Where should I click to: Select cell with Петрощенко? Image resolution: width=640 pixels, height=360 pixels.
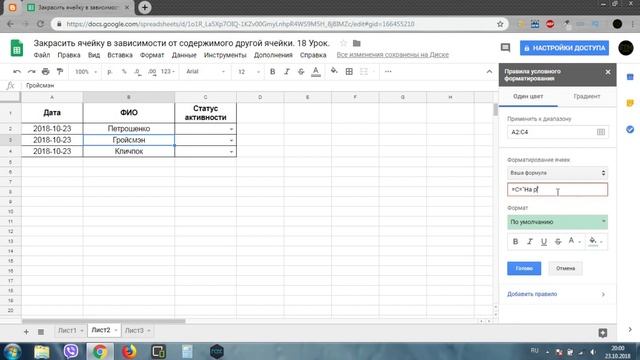(x=129, y=129)
